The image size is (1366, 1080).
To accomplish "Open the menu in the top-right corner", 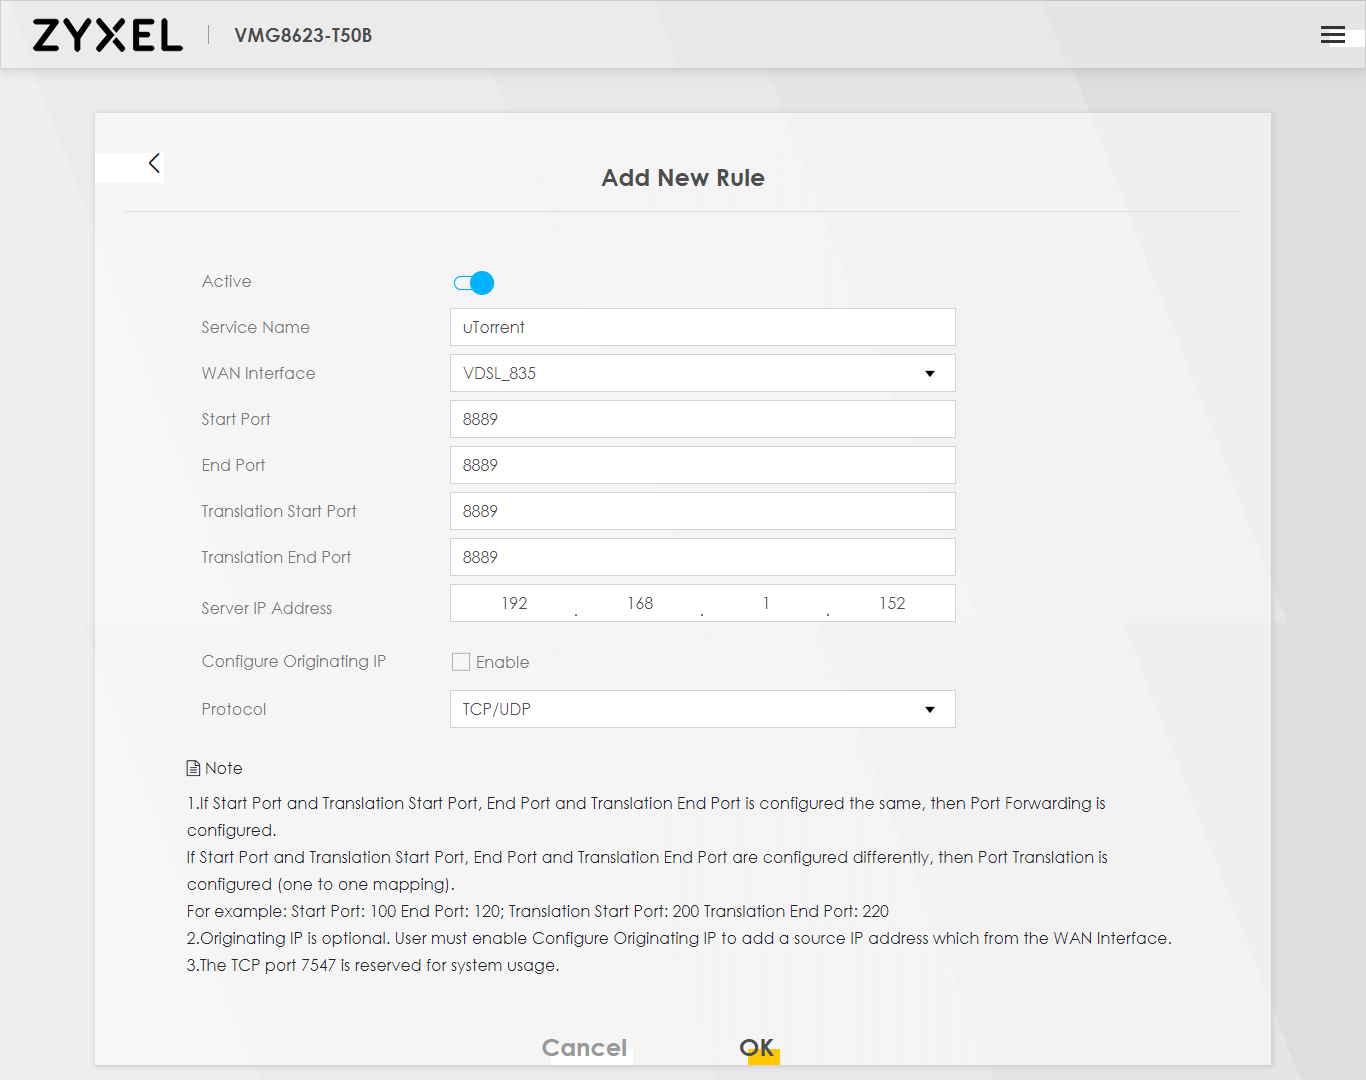I will [x=1333, y=34].
